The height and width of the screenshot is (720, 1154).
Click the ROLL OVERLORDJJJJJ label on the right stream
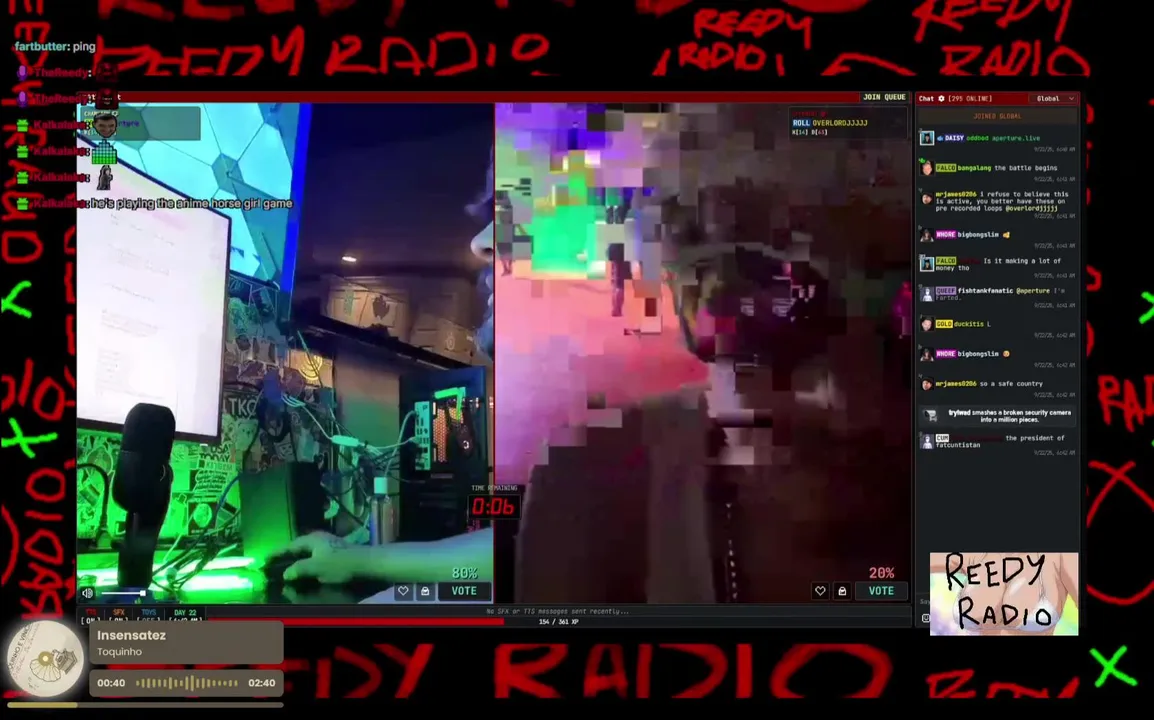[x=830, y=123]
